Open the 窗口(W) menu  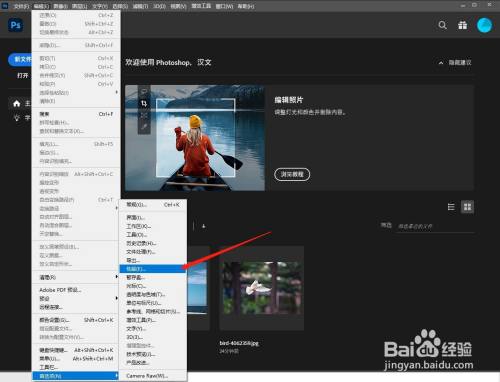click(224, 6)
